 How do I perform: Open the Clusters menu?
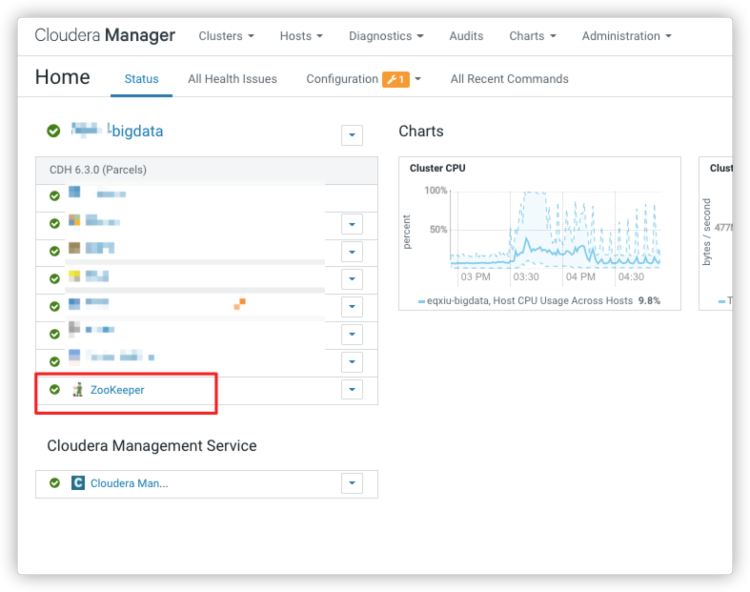(226, 36)
